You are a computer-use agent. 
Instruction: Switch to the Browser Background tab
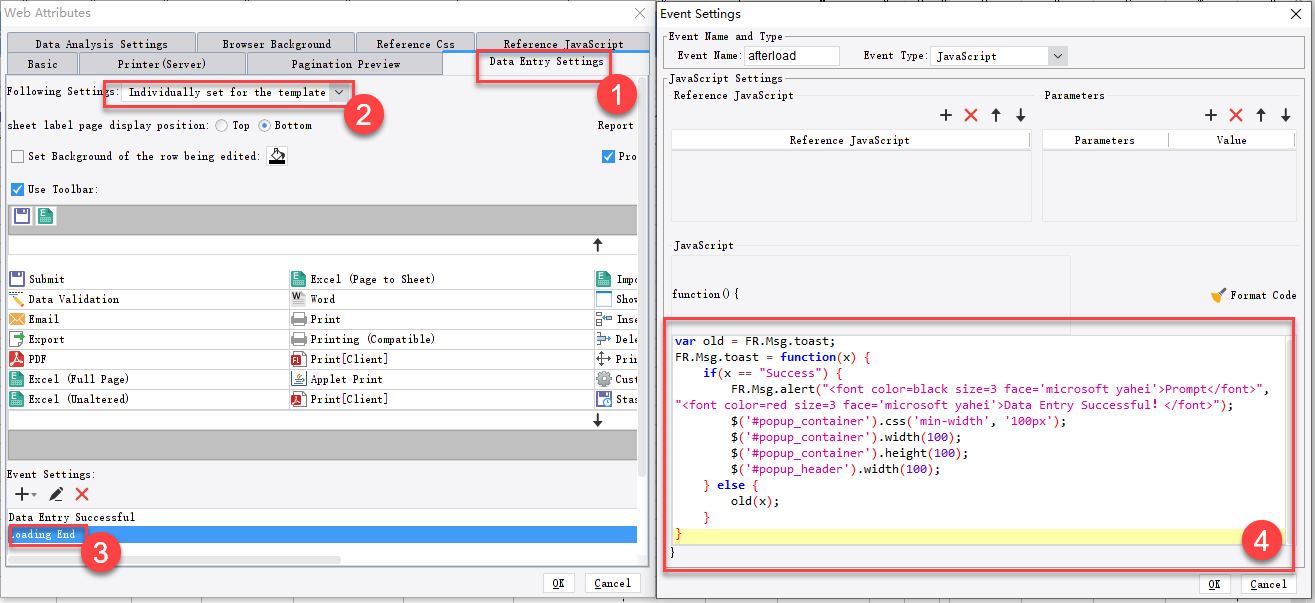pyautogui.click(x=275, y=42)
